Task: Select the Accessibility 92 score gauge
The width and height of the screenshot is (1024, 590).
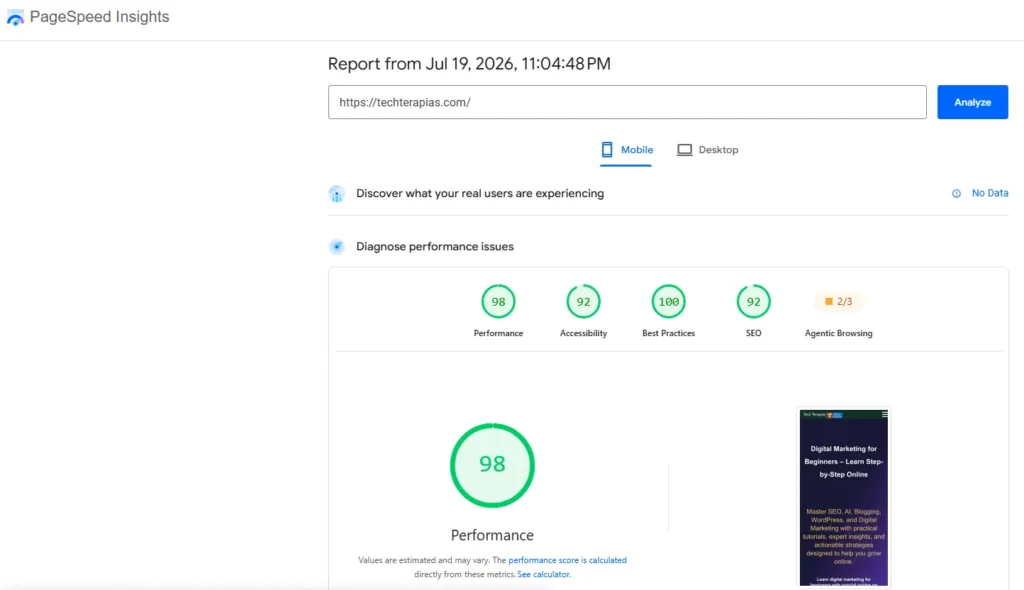Action: coord(583,301)
